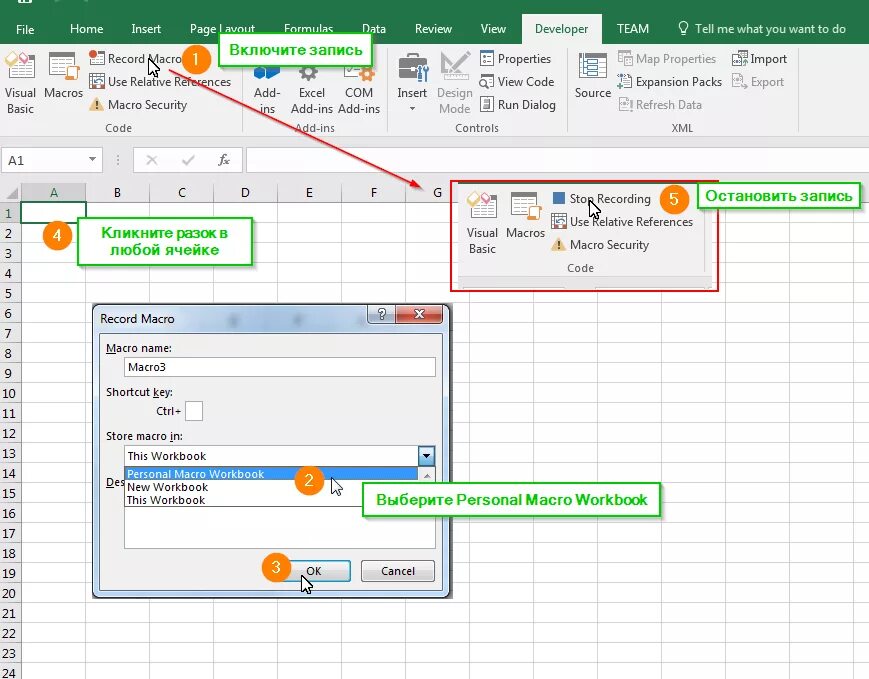
Task: Select the Developer tab
Action: pyautogui.click(x=561, y=29)
